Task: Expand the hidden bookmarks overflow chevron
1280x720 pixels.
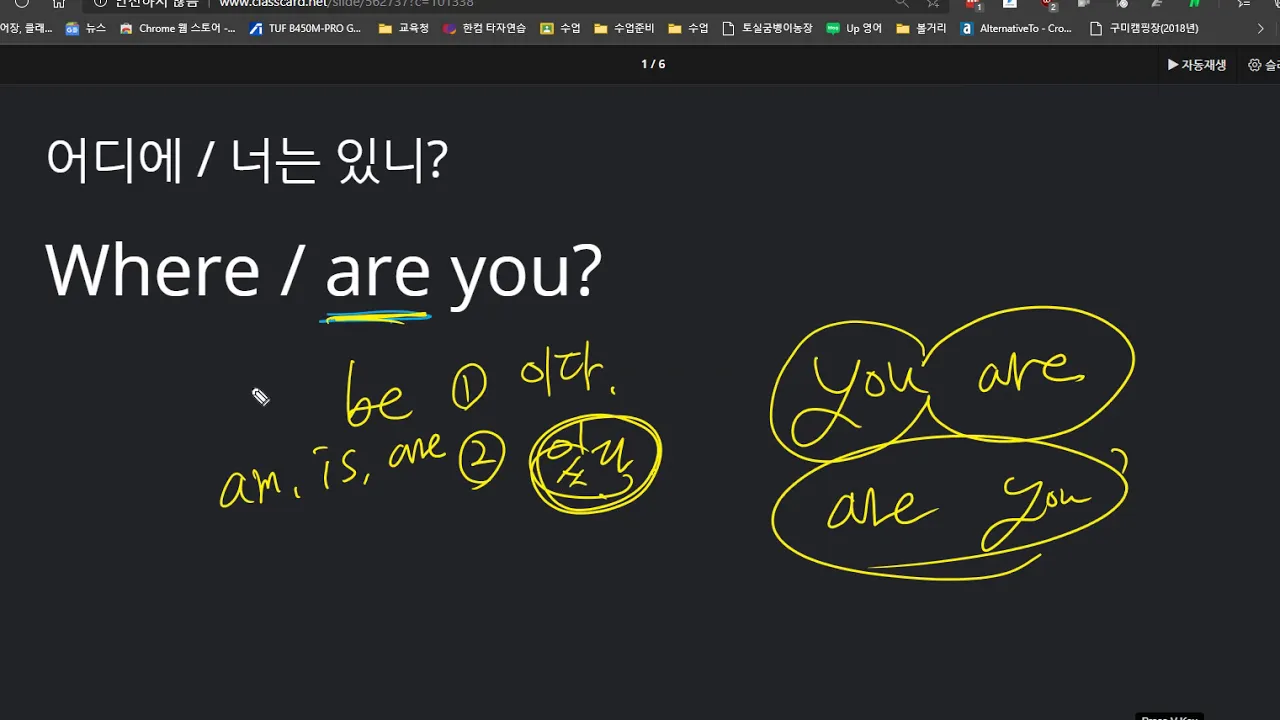Action: (x=1261, y=28)
